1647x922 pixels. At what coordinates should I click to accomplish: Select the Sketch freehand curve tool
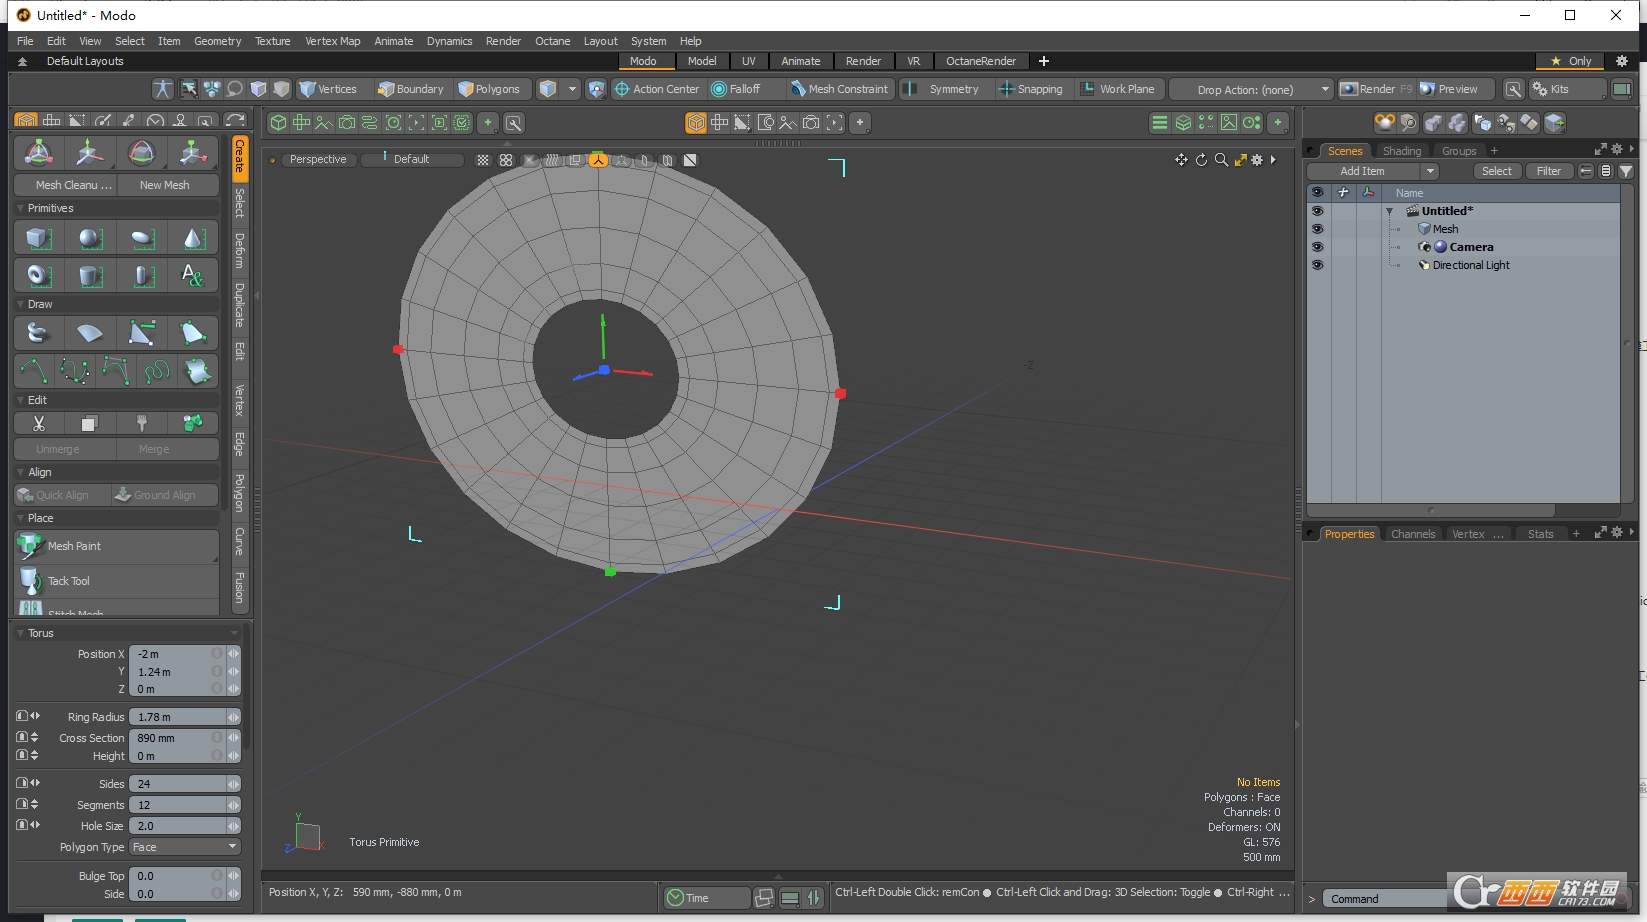[x=157, y=371]
